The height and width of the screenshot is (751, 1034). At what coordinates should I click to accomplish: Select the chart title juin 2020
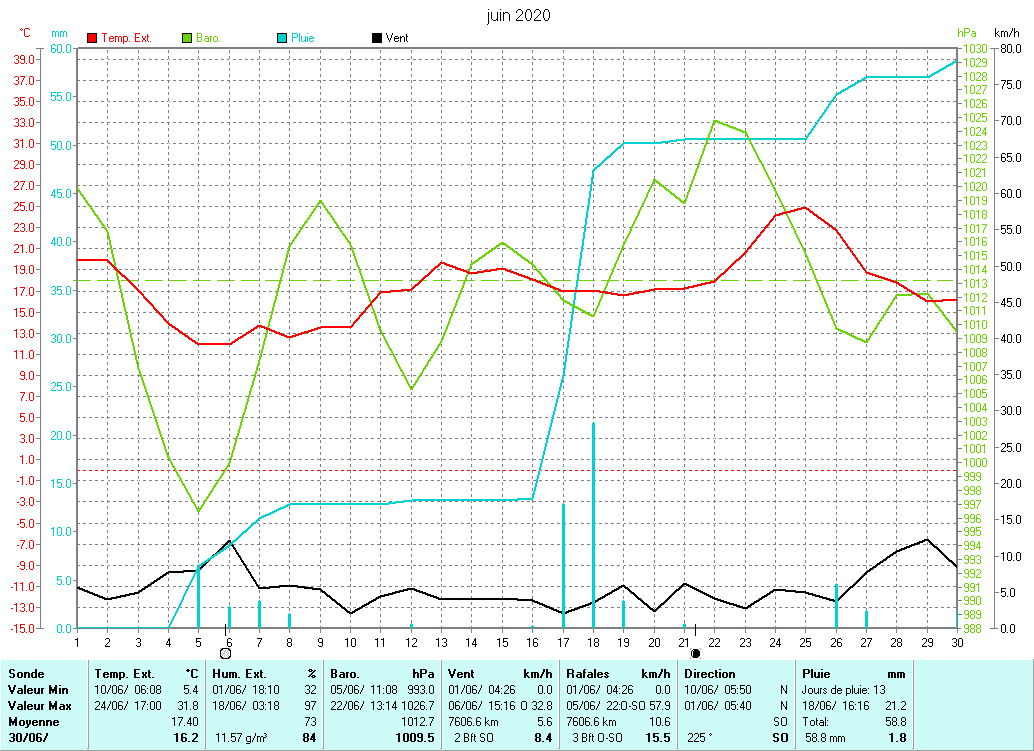(x=518, y=16)
